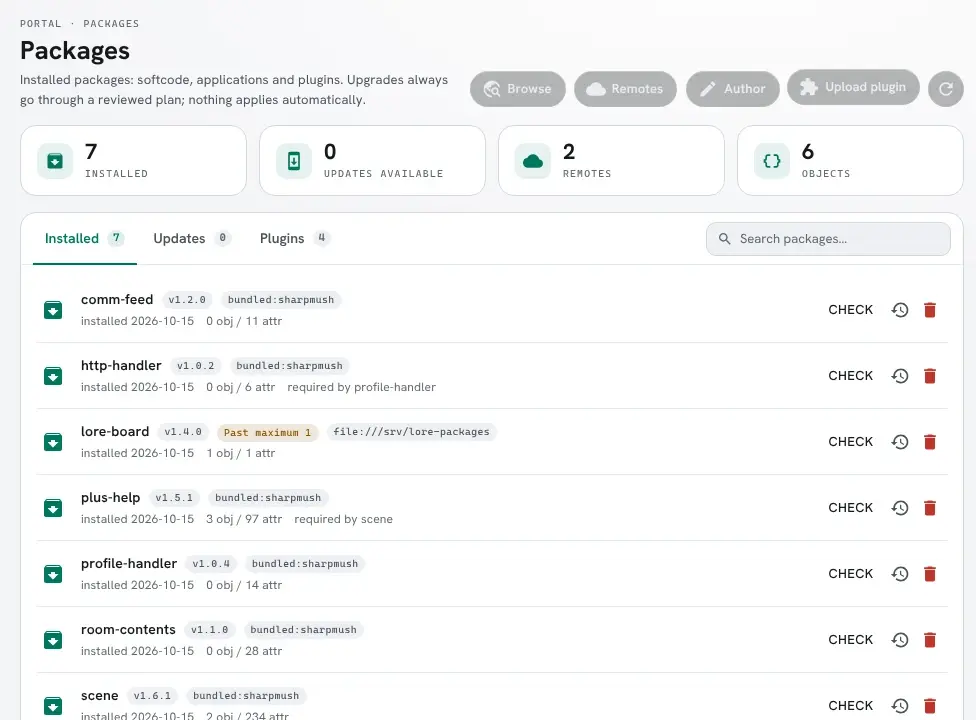Screen dimensions: 976x720
Task: Click the refresh icon button
Action: coord(946,89)
